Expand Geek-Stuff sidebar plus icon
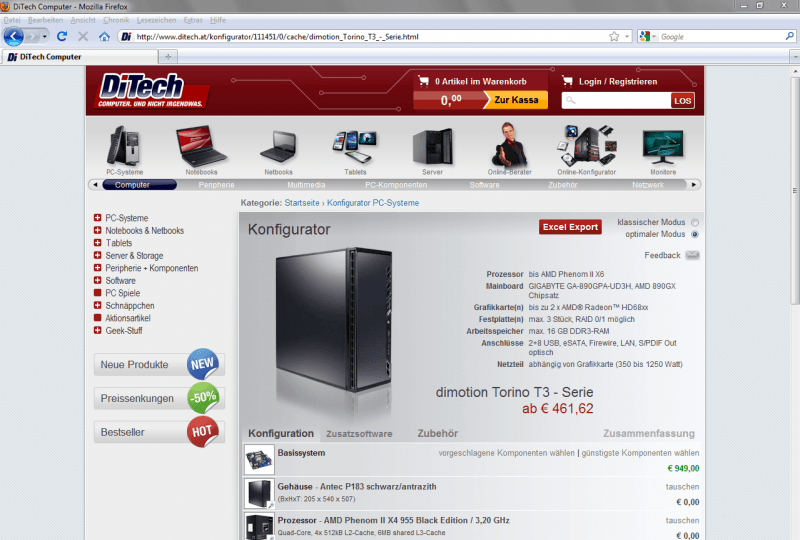 [97, 330]
